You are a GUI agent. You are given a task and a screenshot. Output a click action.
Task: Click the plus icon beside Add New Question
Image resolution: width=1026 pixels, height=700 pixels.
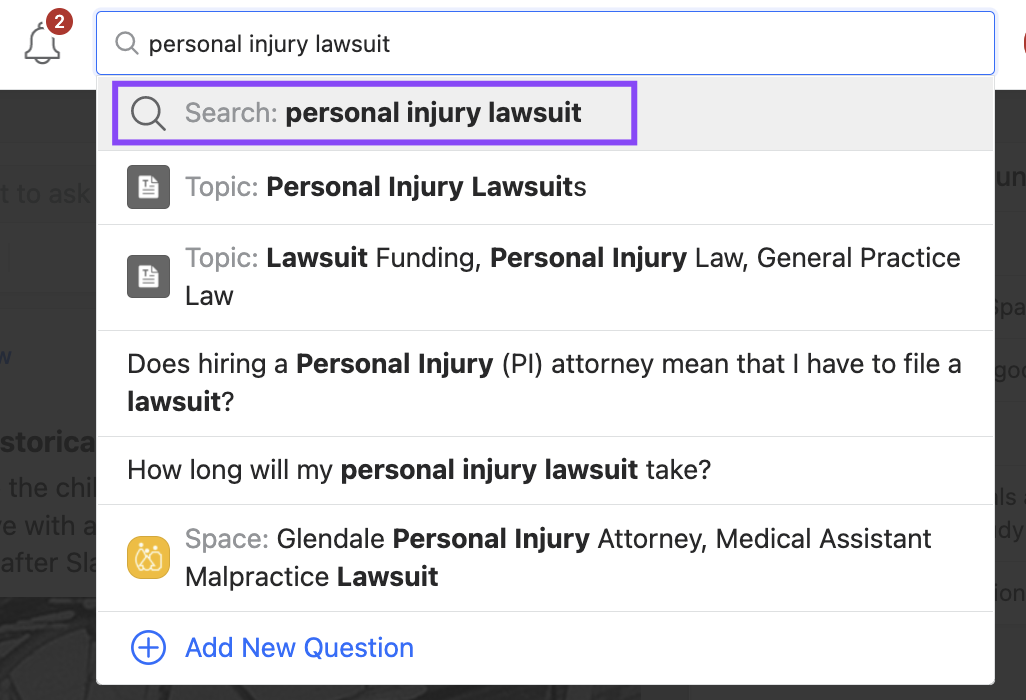click(147, 647)
